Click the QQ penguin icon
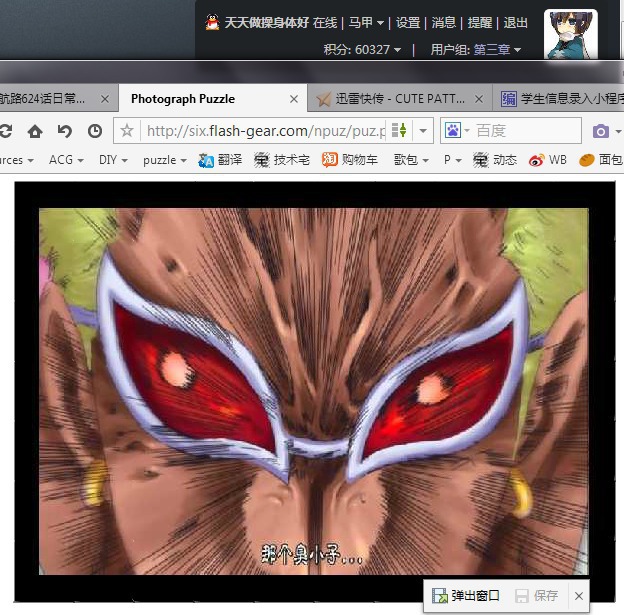 [212, 23]
